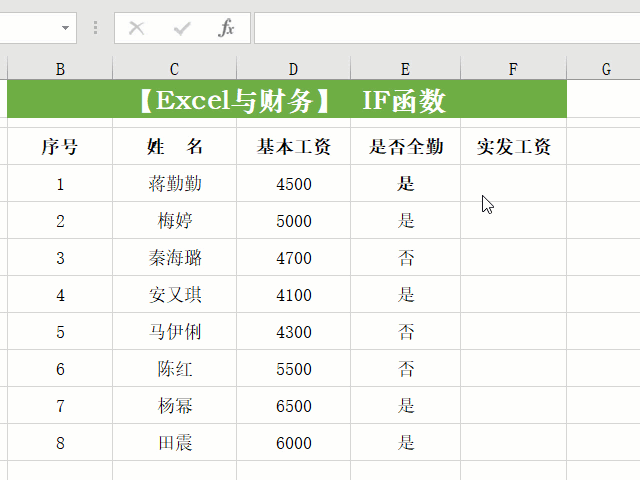Click the 是否全勤 header cell
This screenshot has width=640, height=480.
(405, 147)
